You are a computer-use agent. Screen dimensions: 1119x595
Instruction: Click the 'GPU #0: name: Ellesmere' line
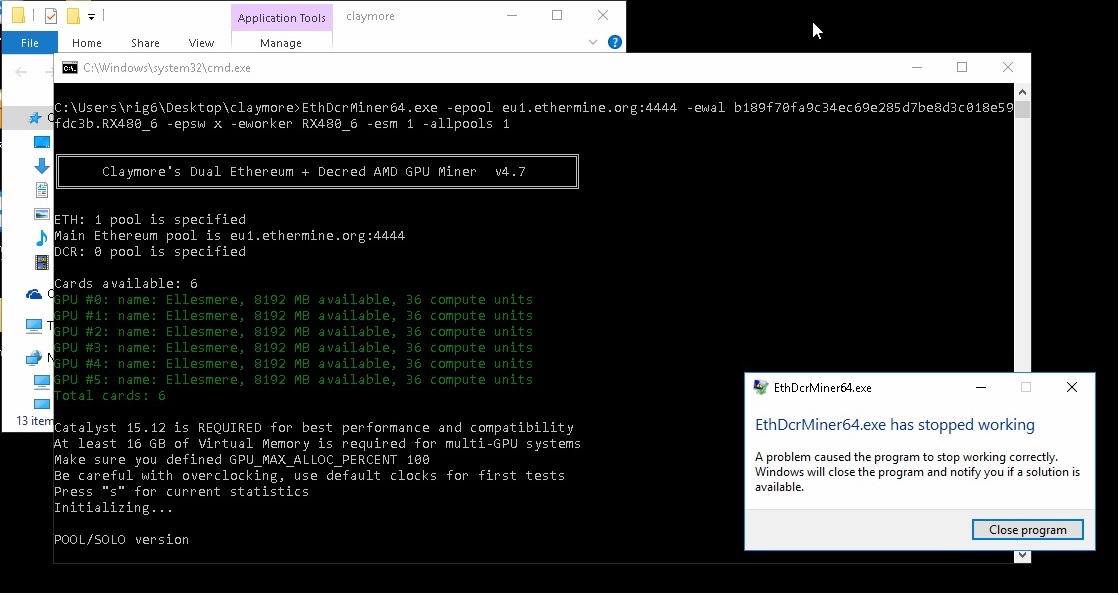click(293, 300)
